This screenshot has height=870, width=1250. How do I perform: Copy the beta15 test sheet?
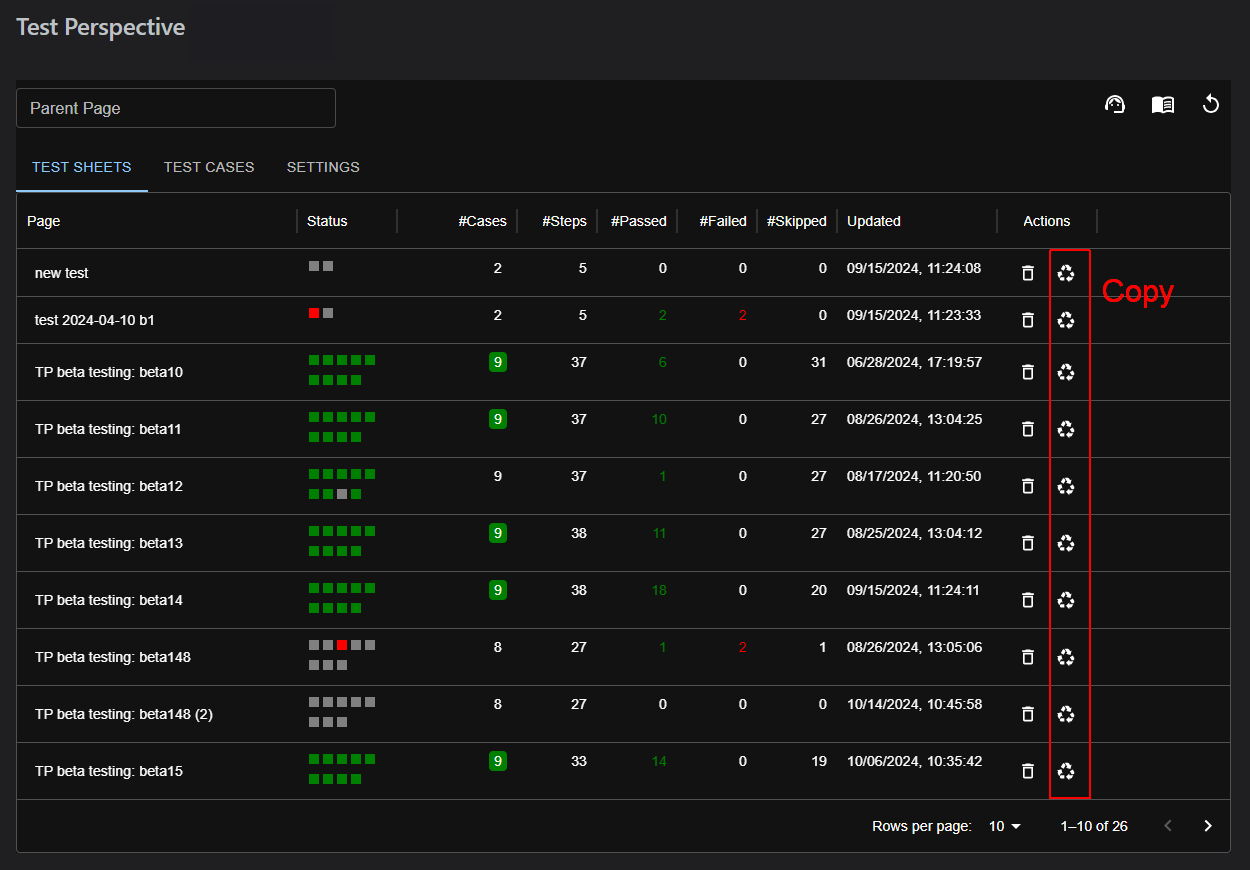(x=1066, y=771)
